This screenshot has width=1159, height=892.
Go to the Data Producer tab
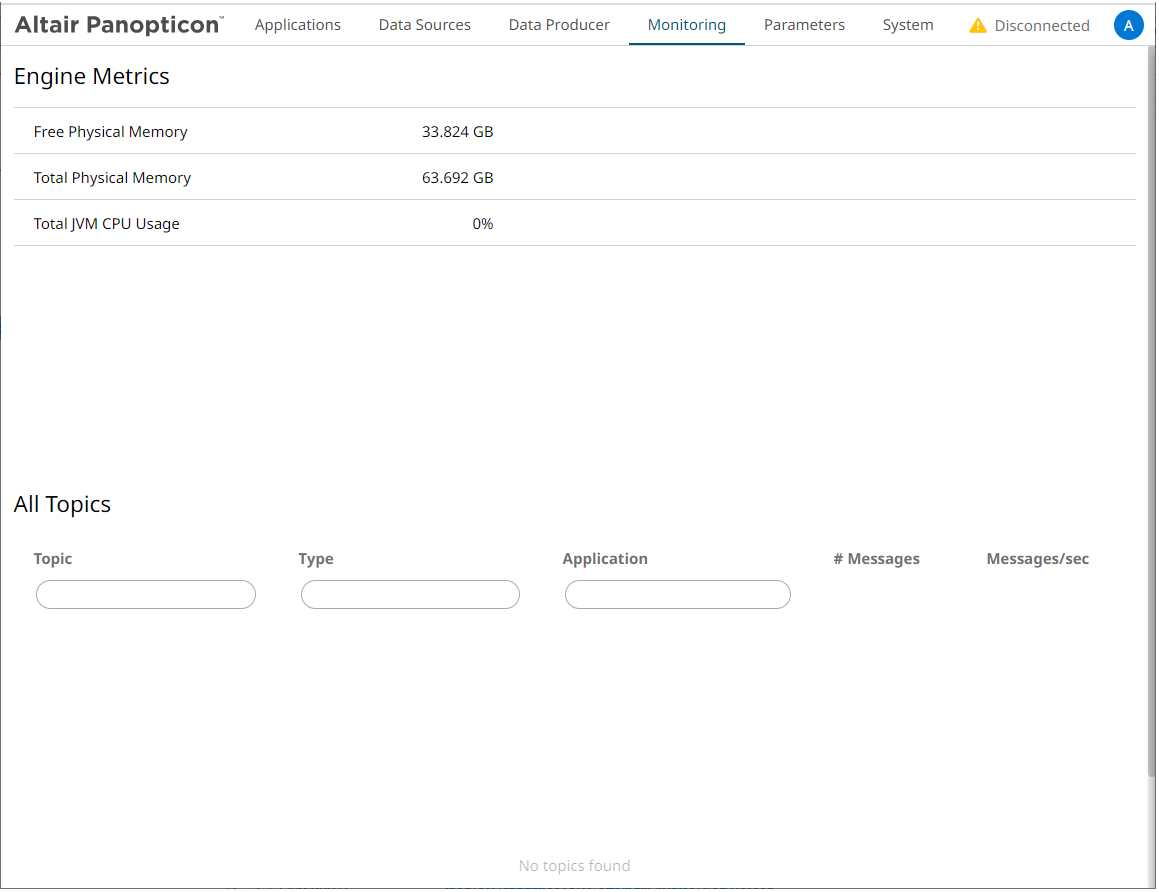[x=559, y=25]
